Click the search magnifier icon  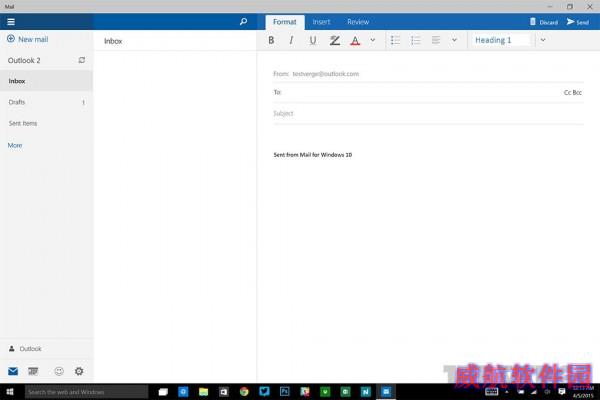(243, 22)
